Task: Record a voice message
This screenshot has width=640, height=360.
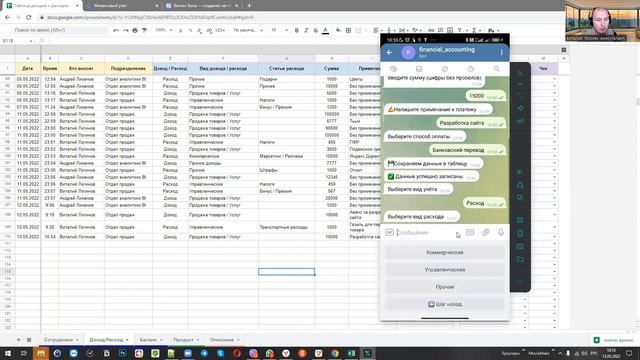Action: (501, 232)
